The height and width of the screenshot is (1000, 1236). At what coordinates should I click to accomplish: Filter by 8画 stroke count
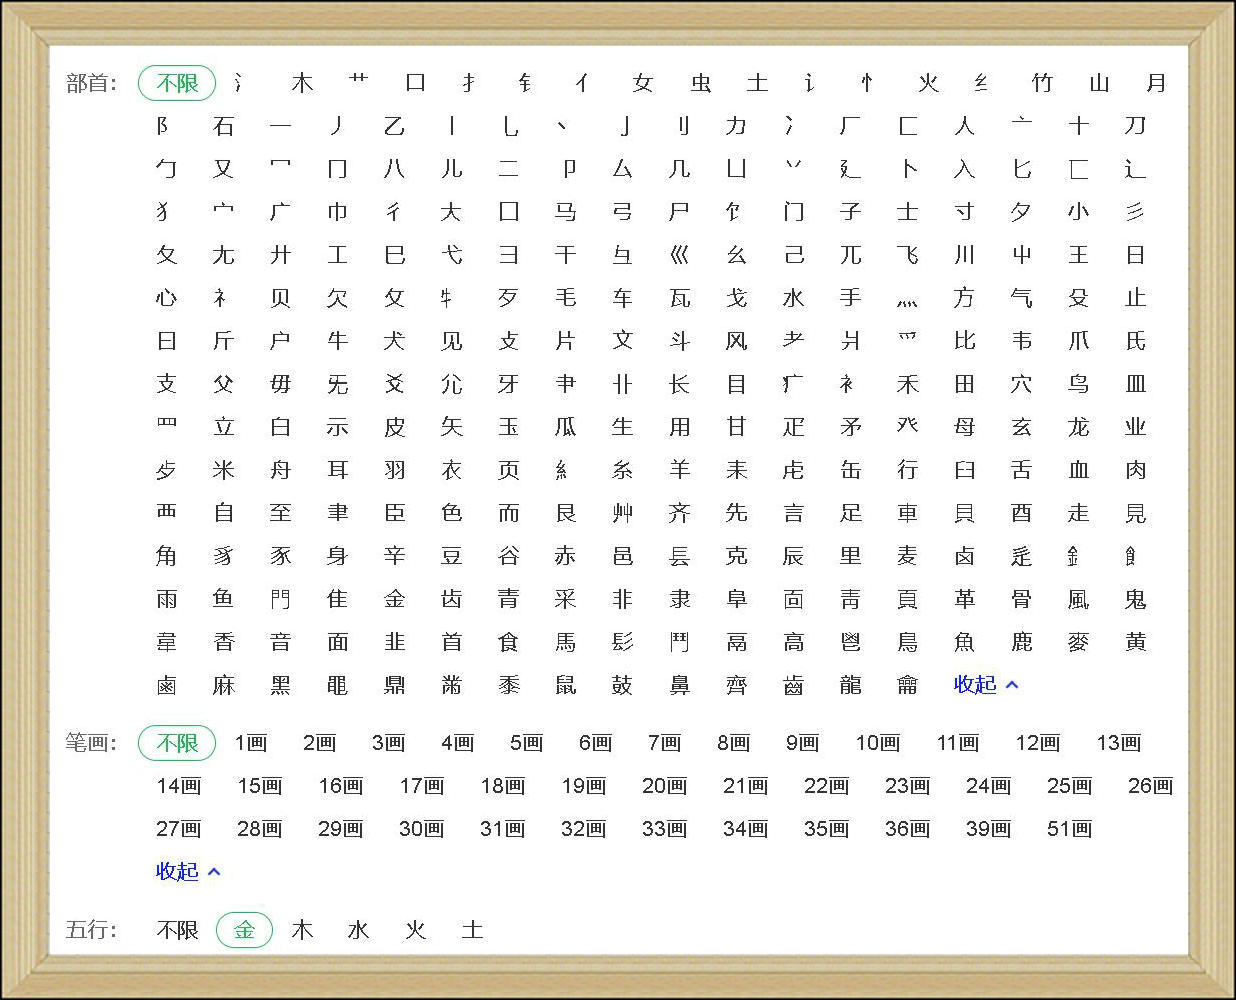click(x=733, y=743)
